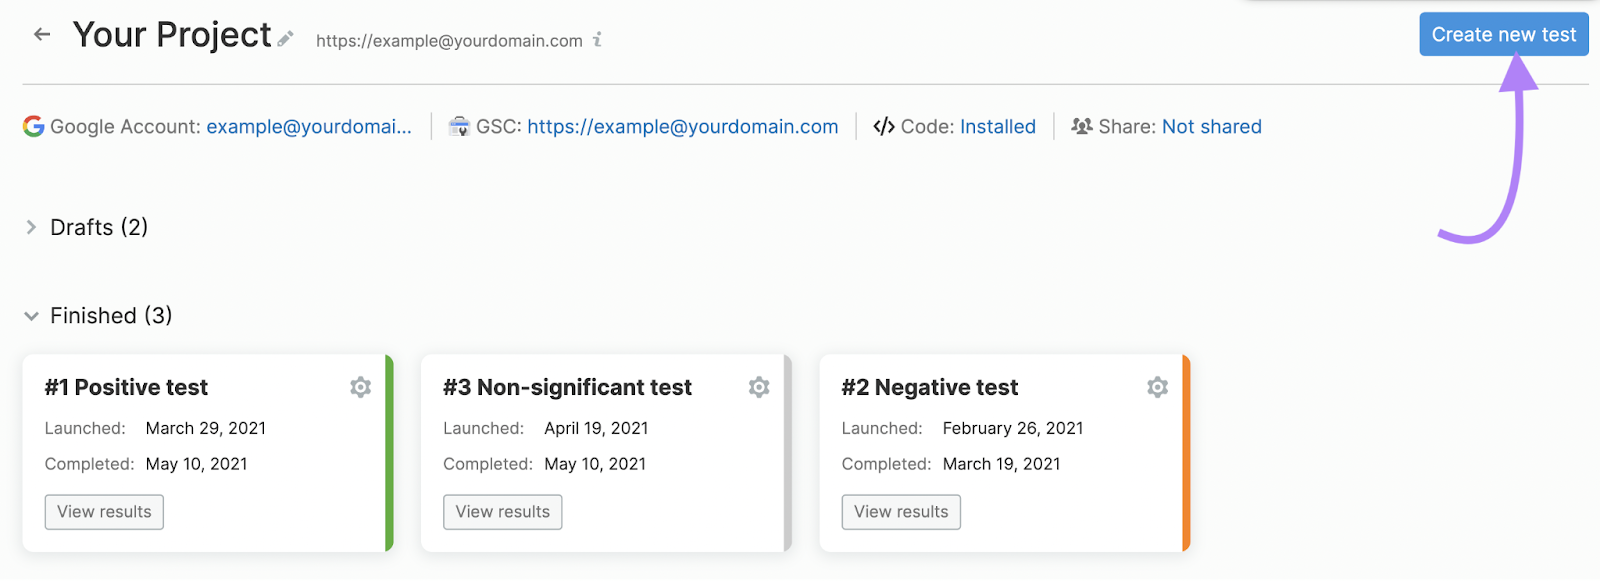The image size is (1600, 581).
Task: Click the Installed code status link
Action: click(x=997, y=126)
